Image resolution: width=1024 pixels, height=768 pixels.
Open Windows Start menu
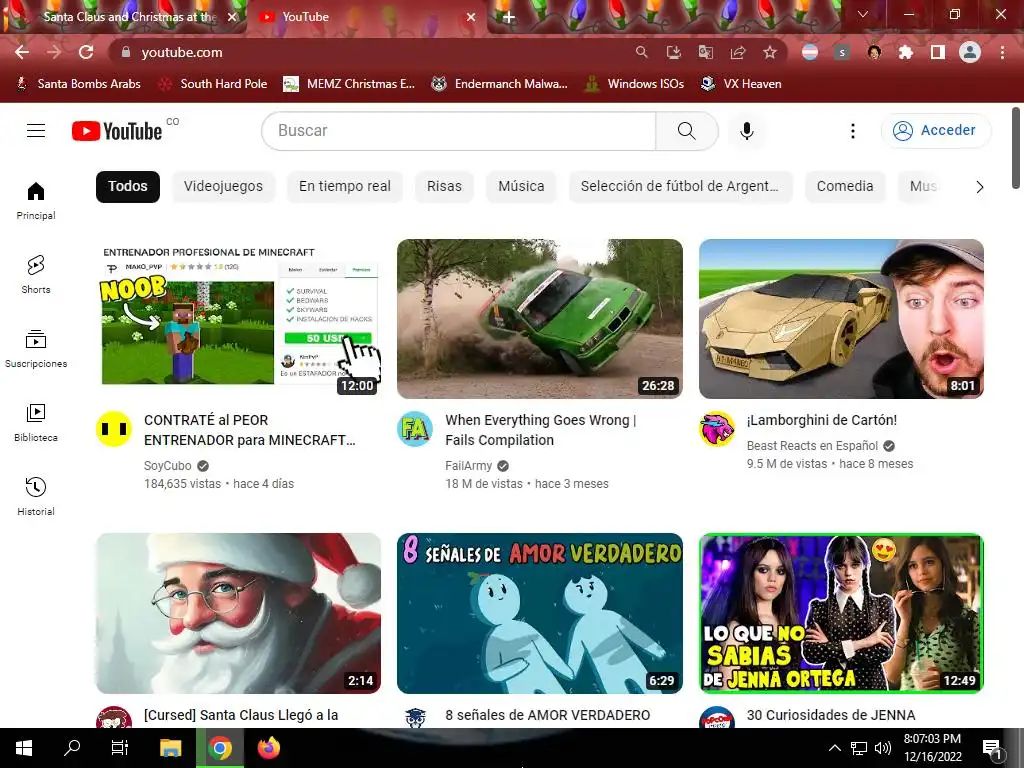[x=24, y=748]
